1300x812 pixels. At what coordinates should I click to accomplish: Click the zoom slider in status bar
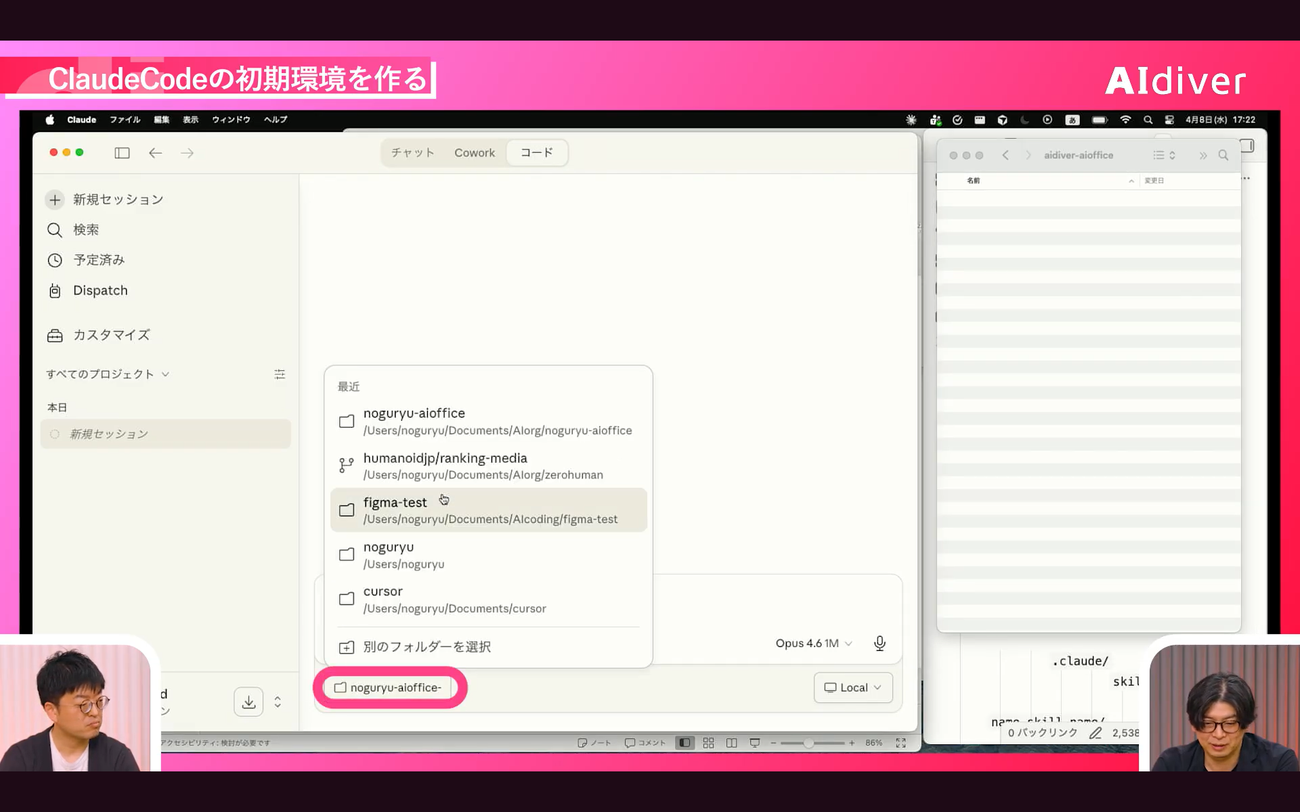(x=808, y=743)
